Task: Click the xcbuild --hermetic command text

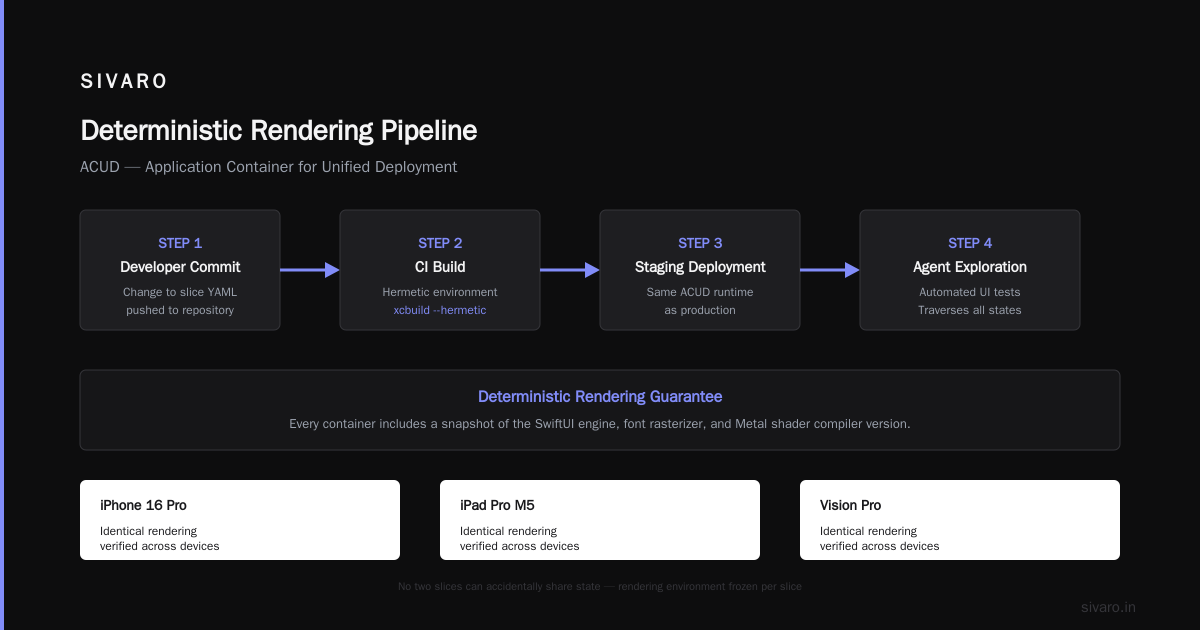Action: tap(440, 310)
